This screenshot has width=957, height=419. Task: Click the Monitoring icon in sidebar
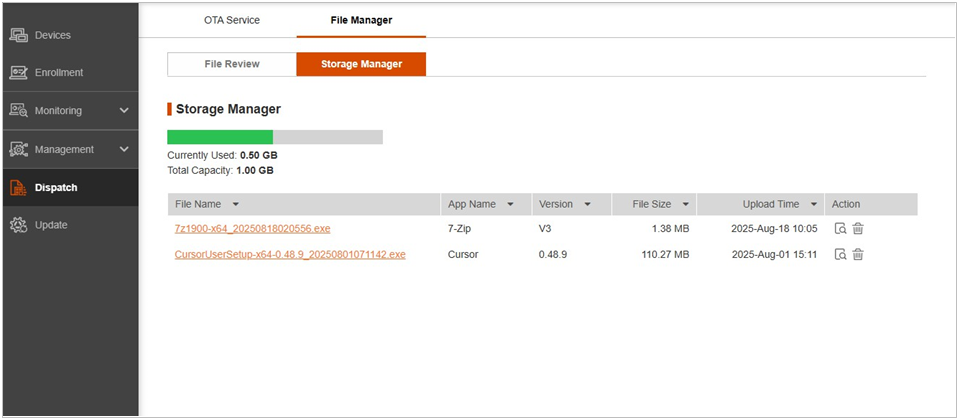(x=18, y=110)
